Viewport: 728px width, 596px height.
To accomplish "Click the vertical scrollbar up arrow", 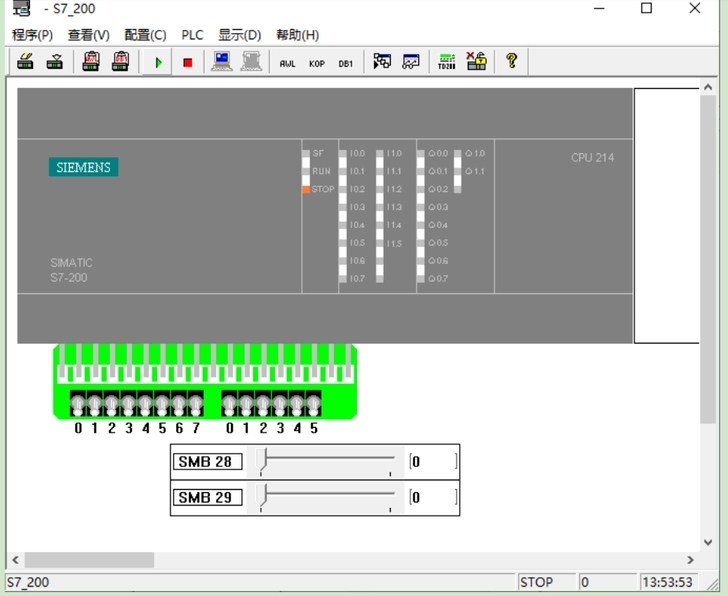I will coord(708,87).
